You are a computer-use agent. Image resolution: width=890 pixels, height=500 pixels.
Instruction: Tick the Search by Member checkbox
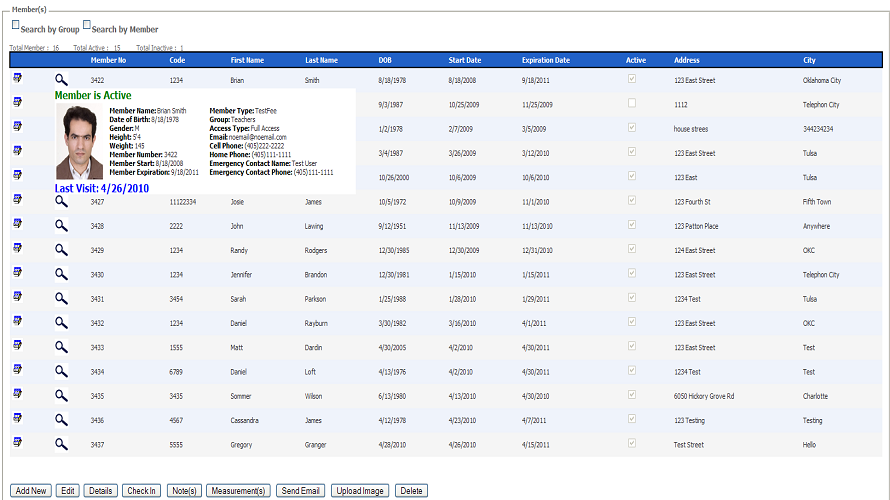(87, 25)
